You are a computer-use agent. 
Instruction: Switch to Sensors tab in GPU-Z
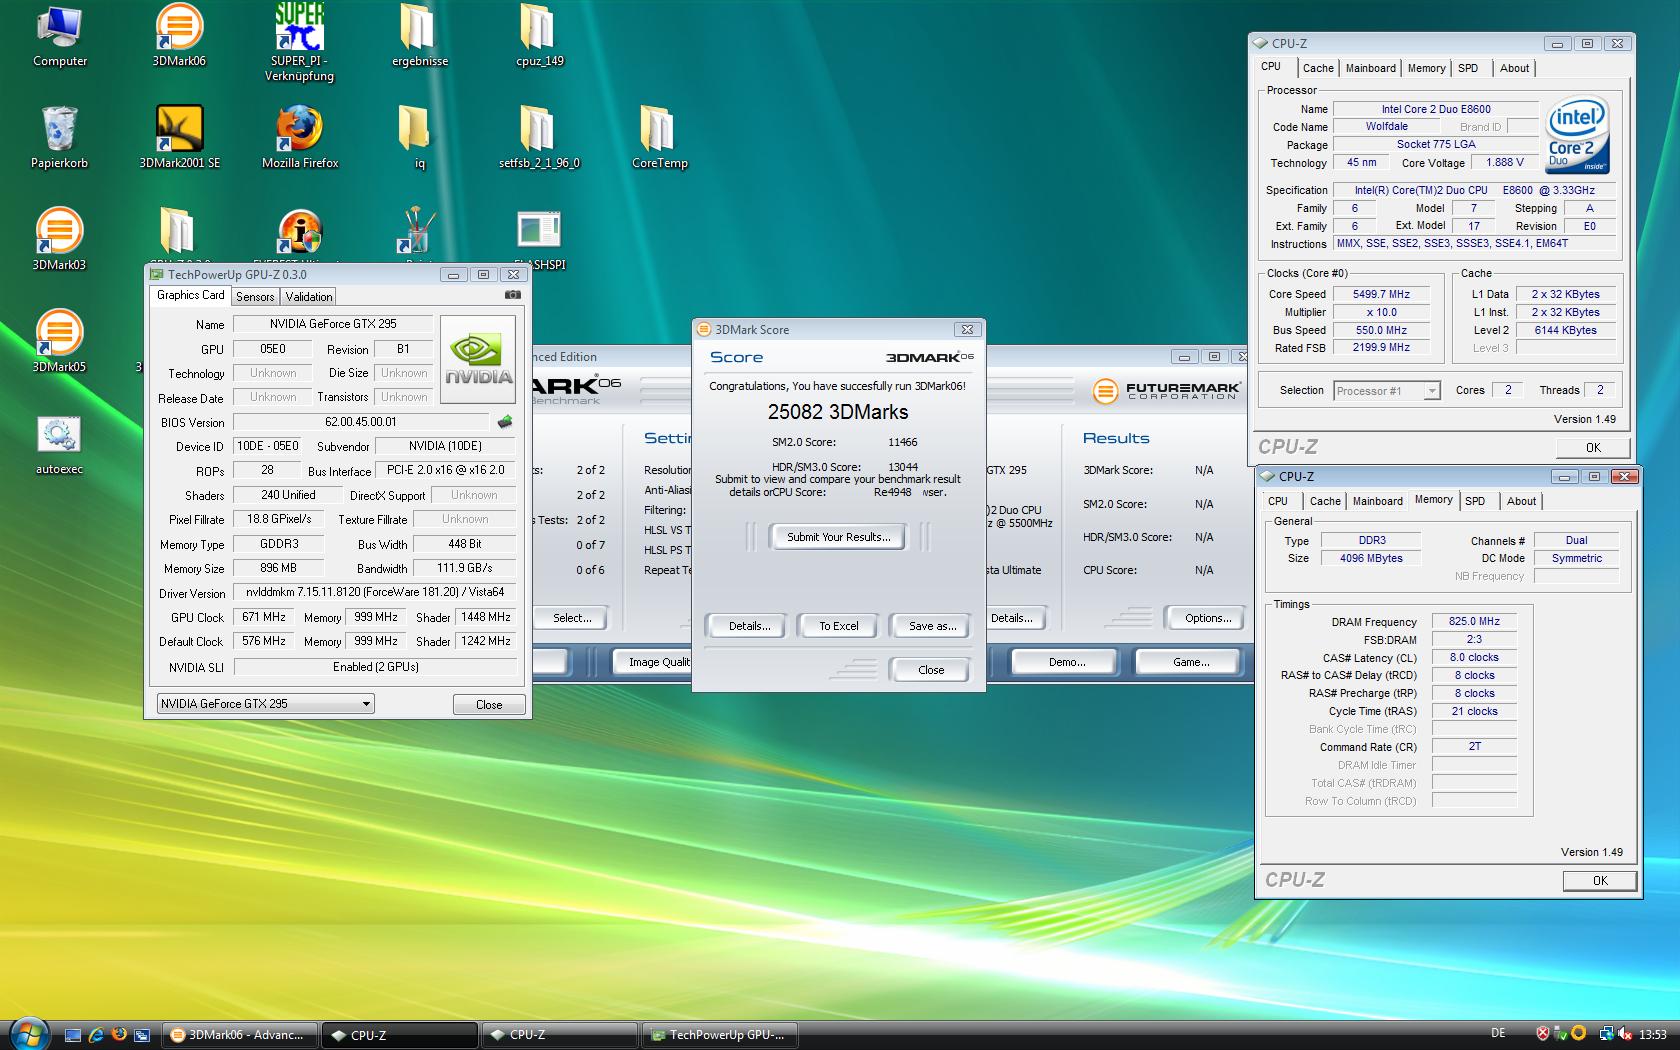point(255,297)
